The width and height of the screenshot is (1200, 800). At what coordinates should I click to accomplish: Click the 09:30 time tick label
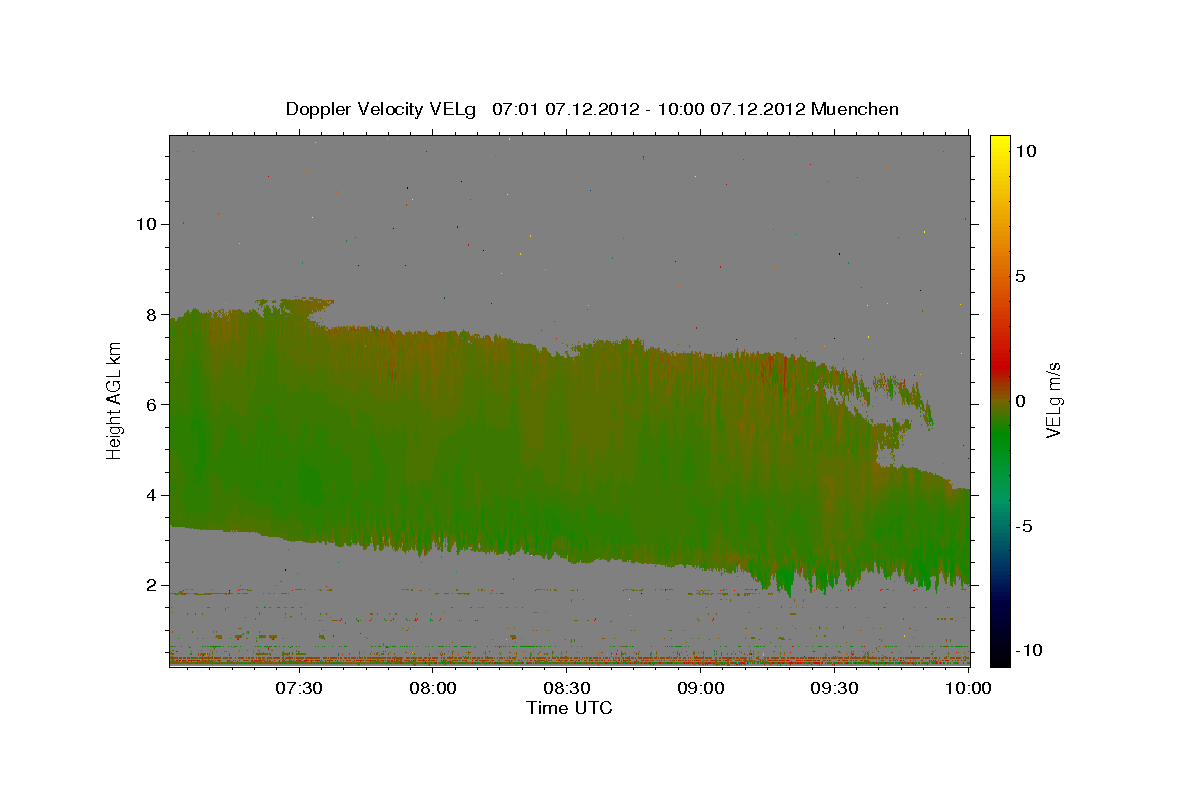(835, 688)
